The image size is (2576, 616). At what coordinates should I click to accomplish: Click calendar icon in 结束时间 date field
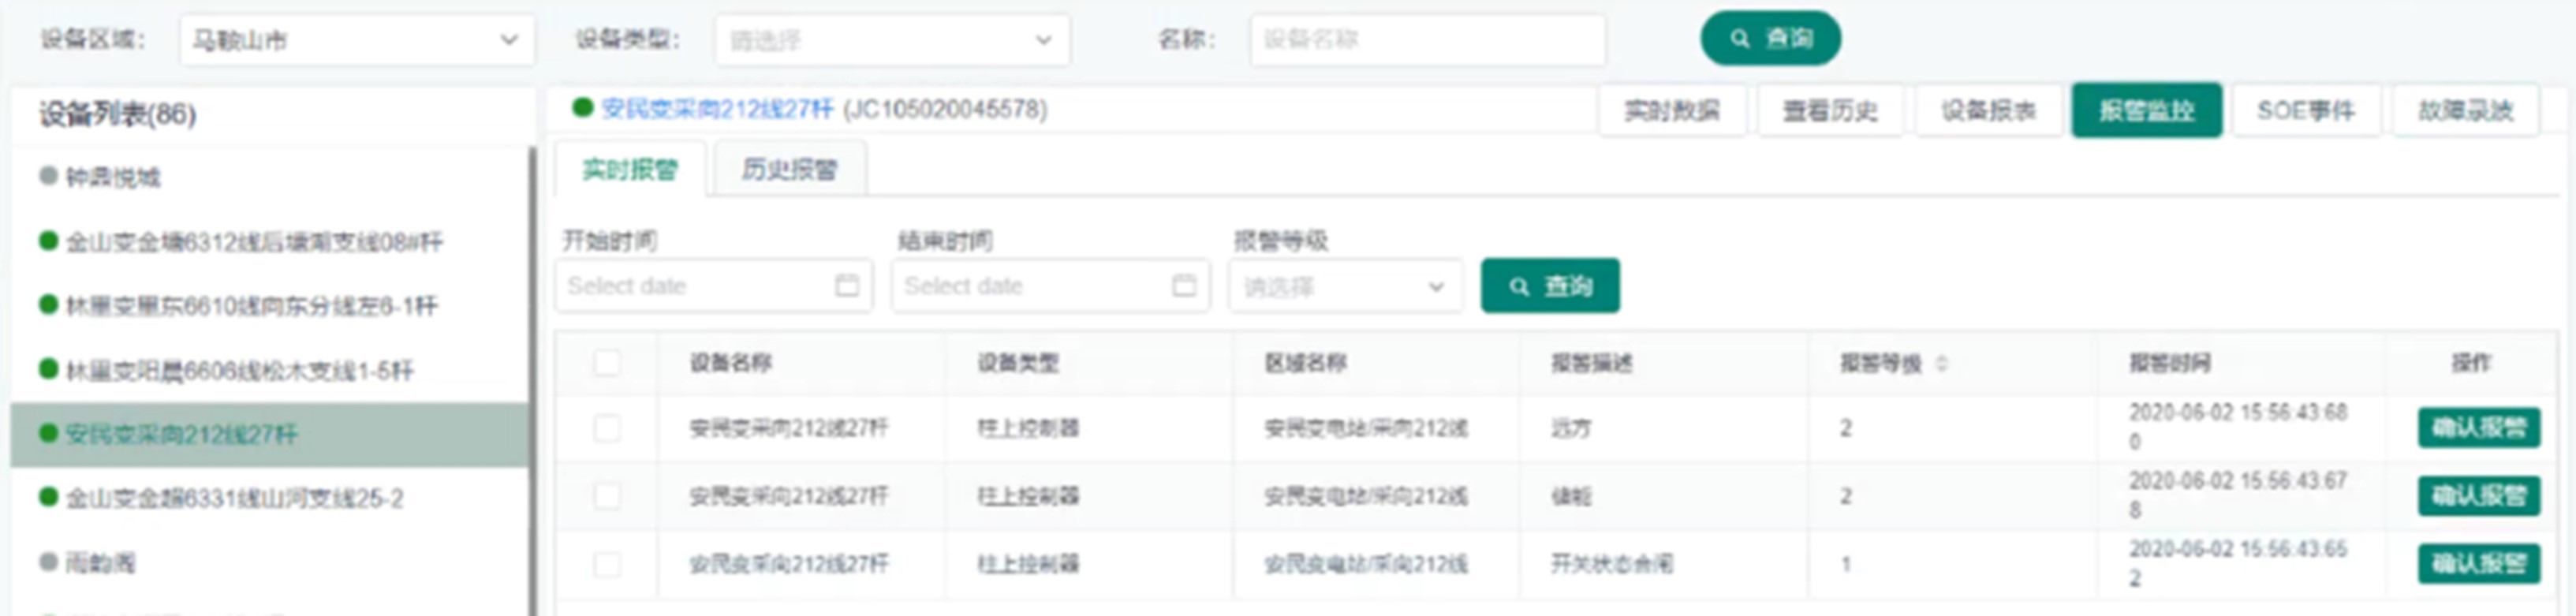pos(1183,286)
